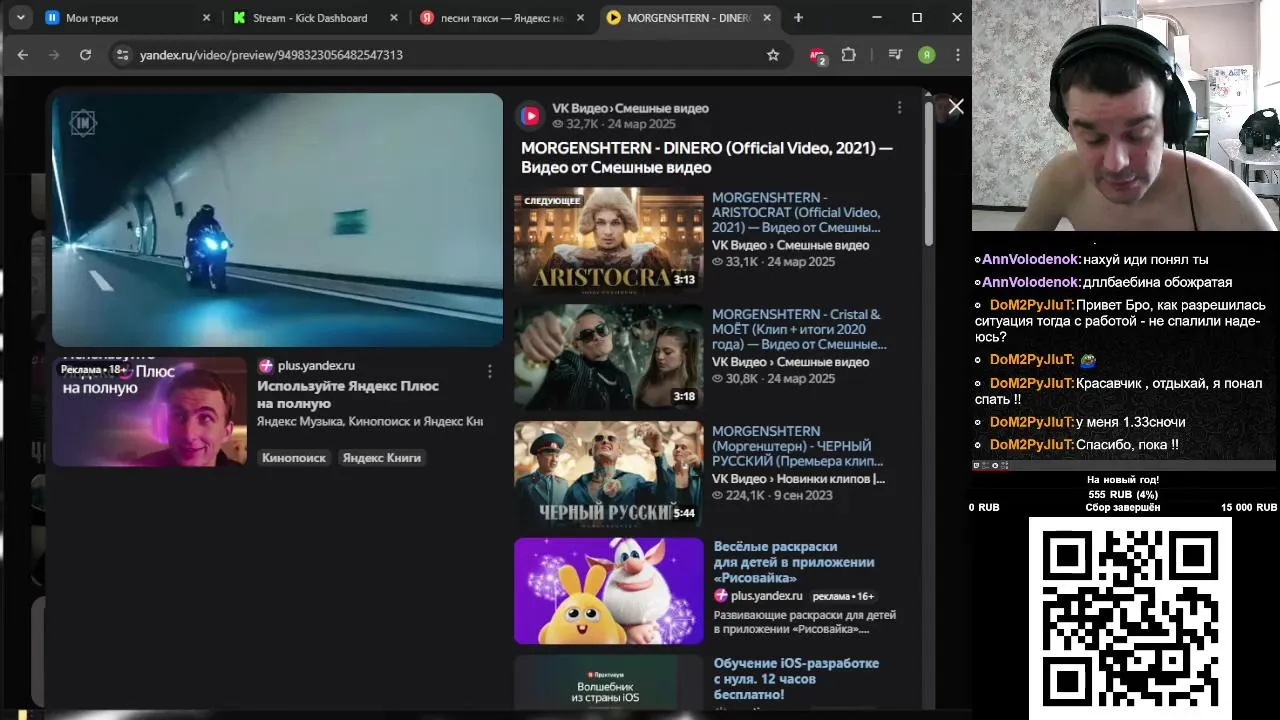Open the ad options three-dot menu

[489, 371]
